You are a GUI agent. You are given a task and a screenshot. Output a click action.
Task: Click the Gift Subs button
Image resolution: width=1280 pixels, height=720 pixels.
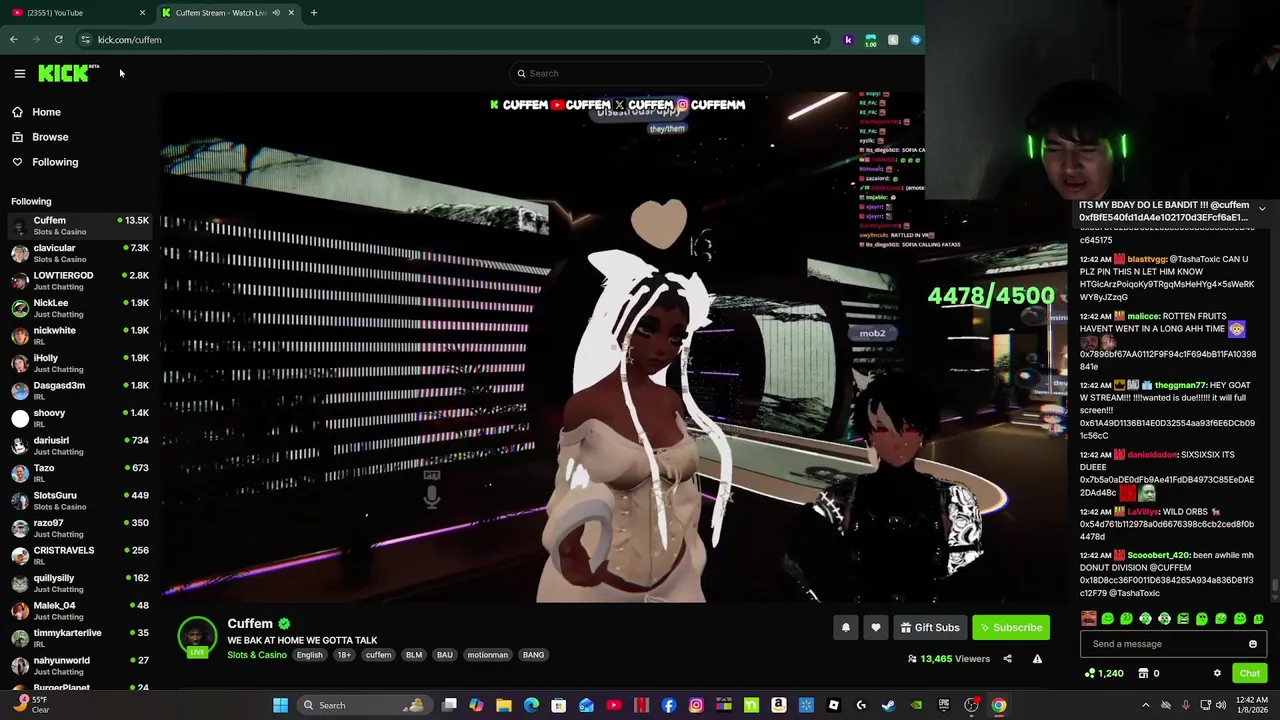[930, 627]
